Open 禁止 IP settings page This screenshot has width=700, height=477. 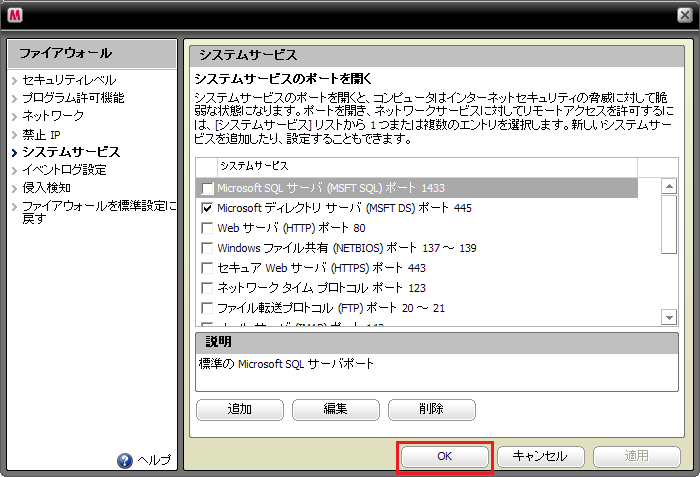tap(42, 134)
